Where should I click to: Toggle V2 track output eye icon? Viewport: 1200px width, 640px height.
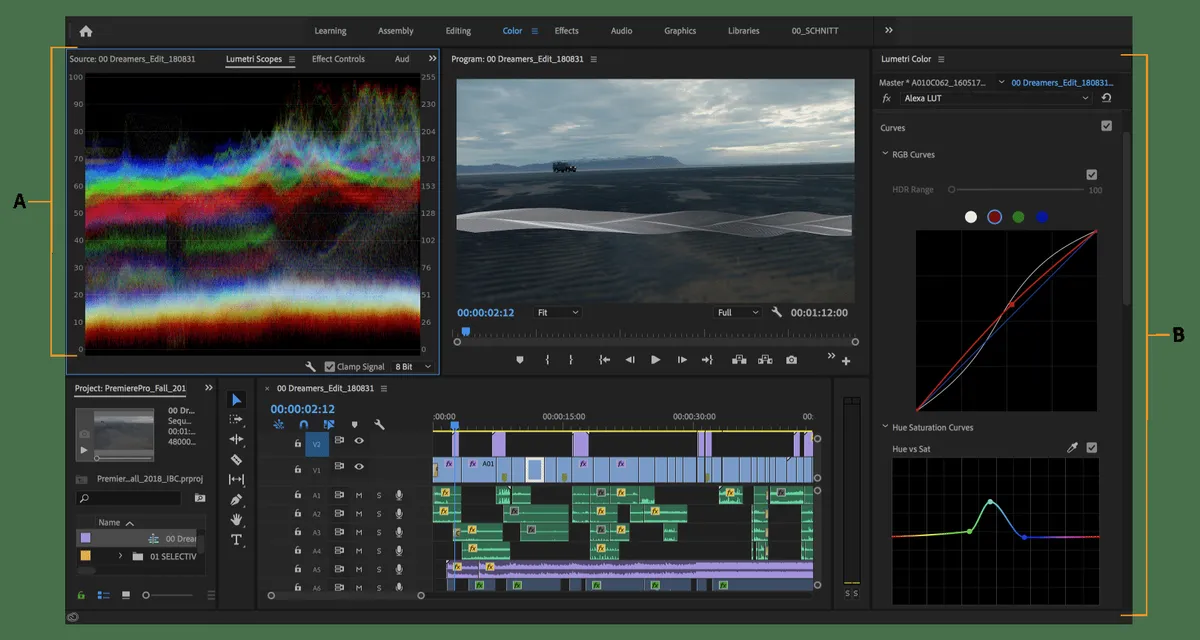[359, 441]
